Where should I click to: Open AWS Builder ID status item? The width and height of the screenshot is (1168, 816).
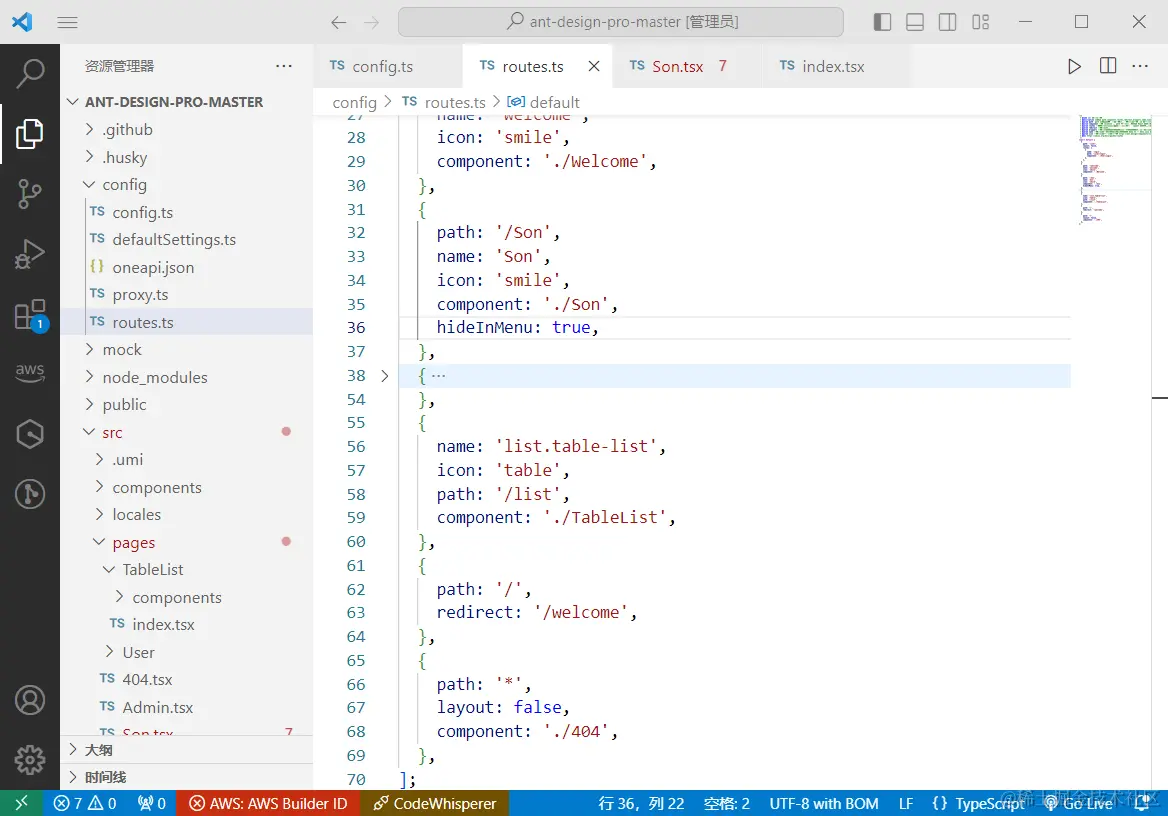(x=268, y=803)
